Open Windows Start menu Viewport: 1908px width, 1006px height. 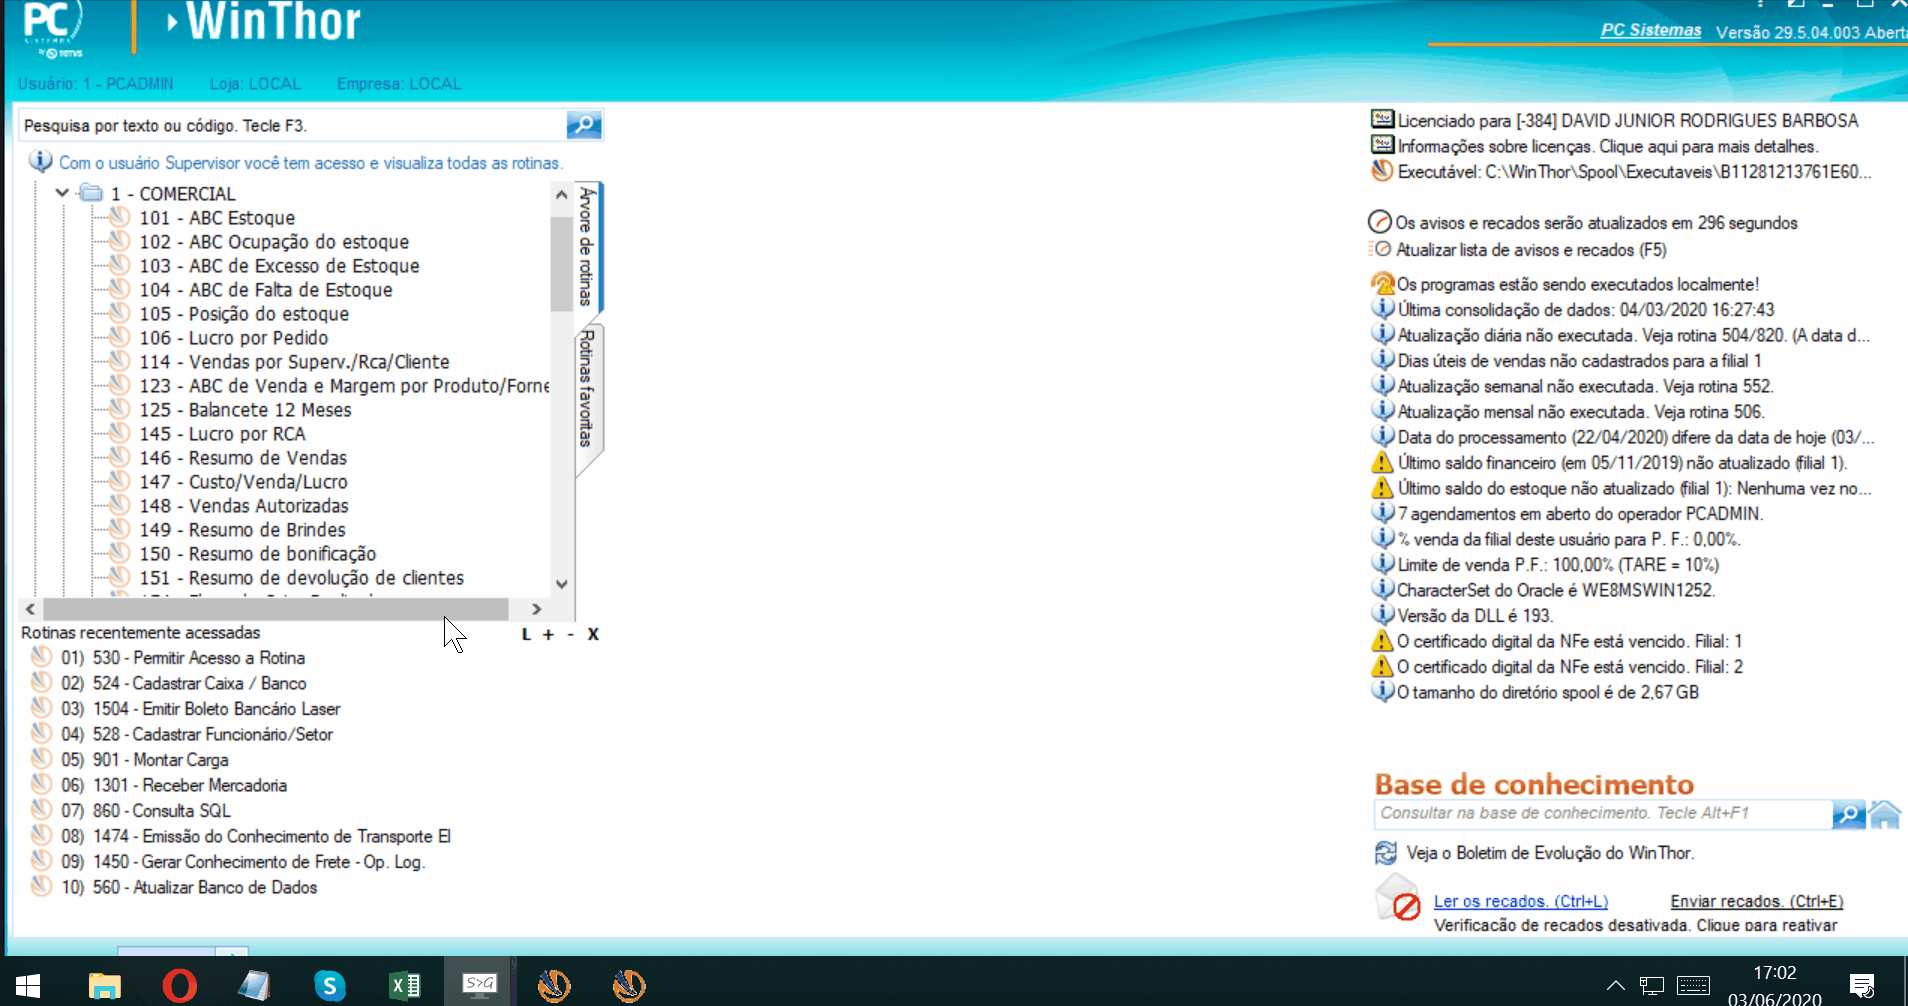click(28, 986)
